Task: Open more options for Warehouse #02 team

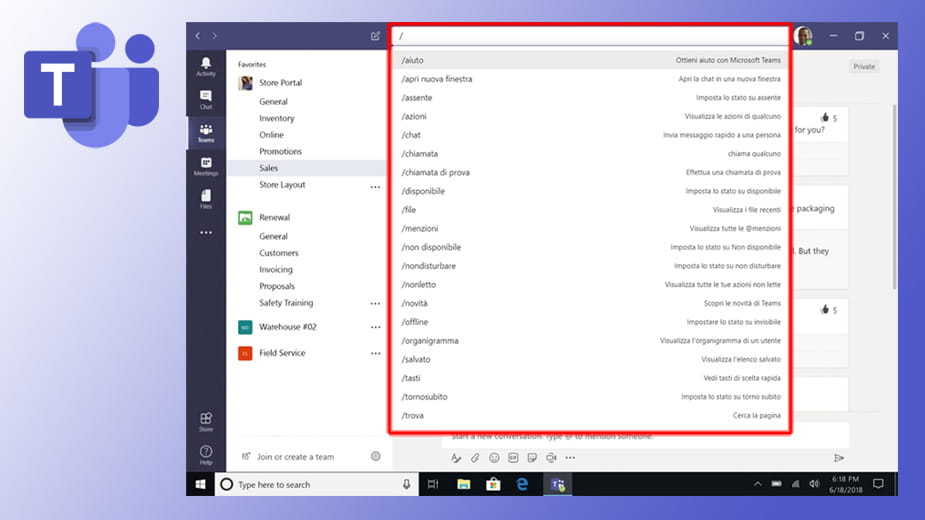Action: click(375, 327)
